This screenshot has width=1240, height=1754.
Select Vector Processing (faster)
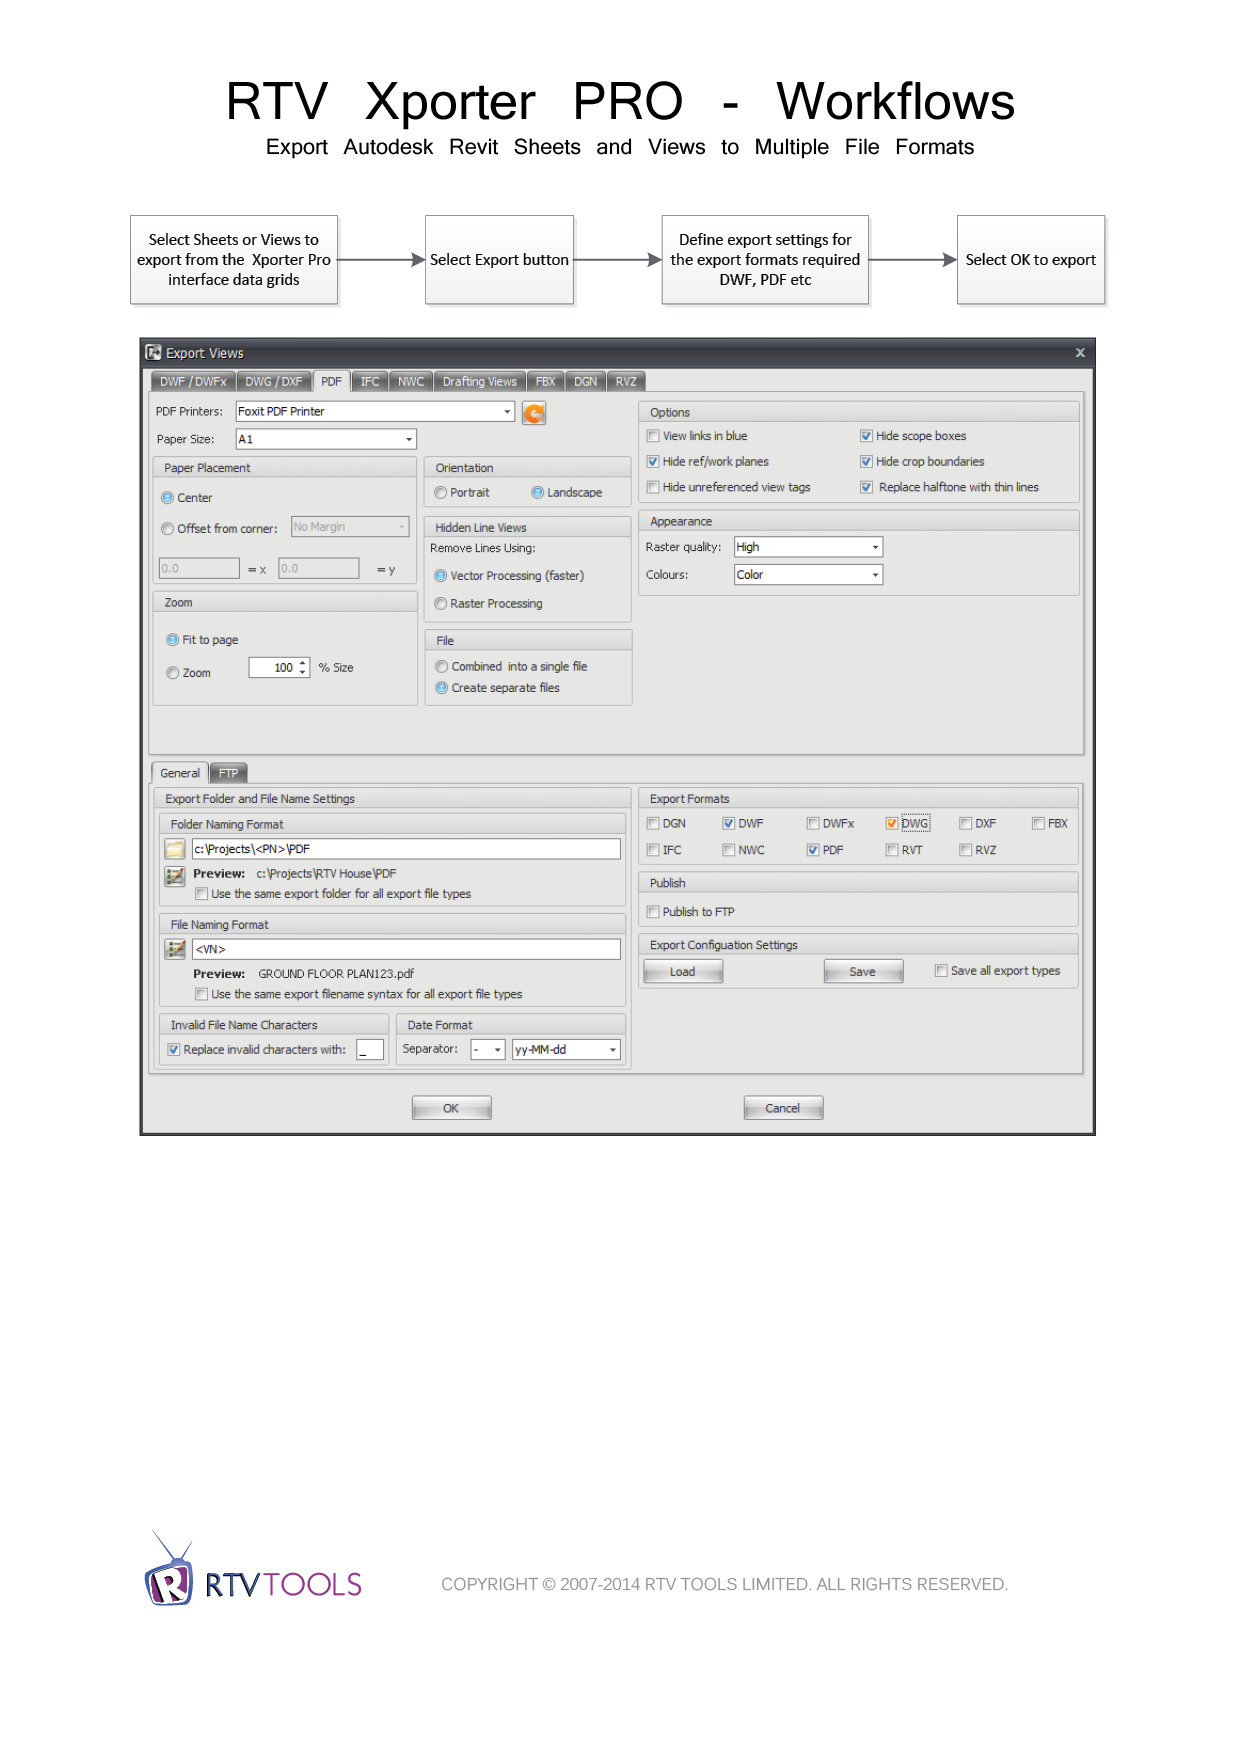coord(441,576)
